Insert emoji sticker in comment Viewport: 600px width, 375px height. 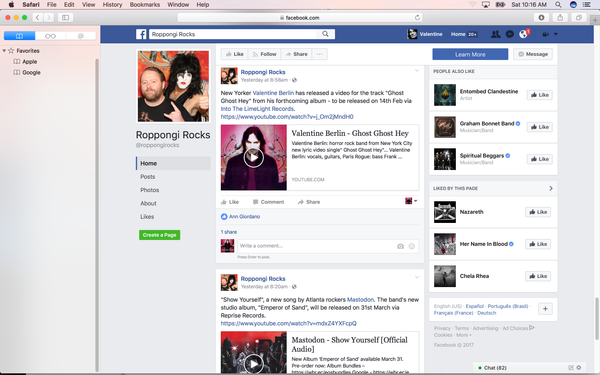click(412, 246)
